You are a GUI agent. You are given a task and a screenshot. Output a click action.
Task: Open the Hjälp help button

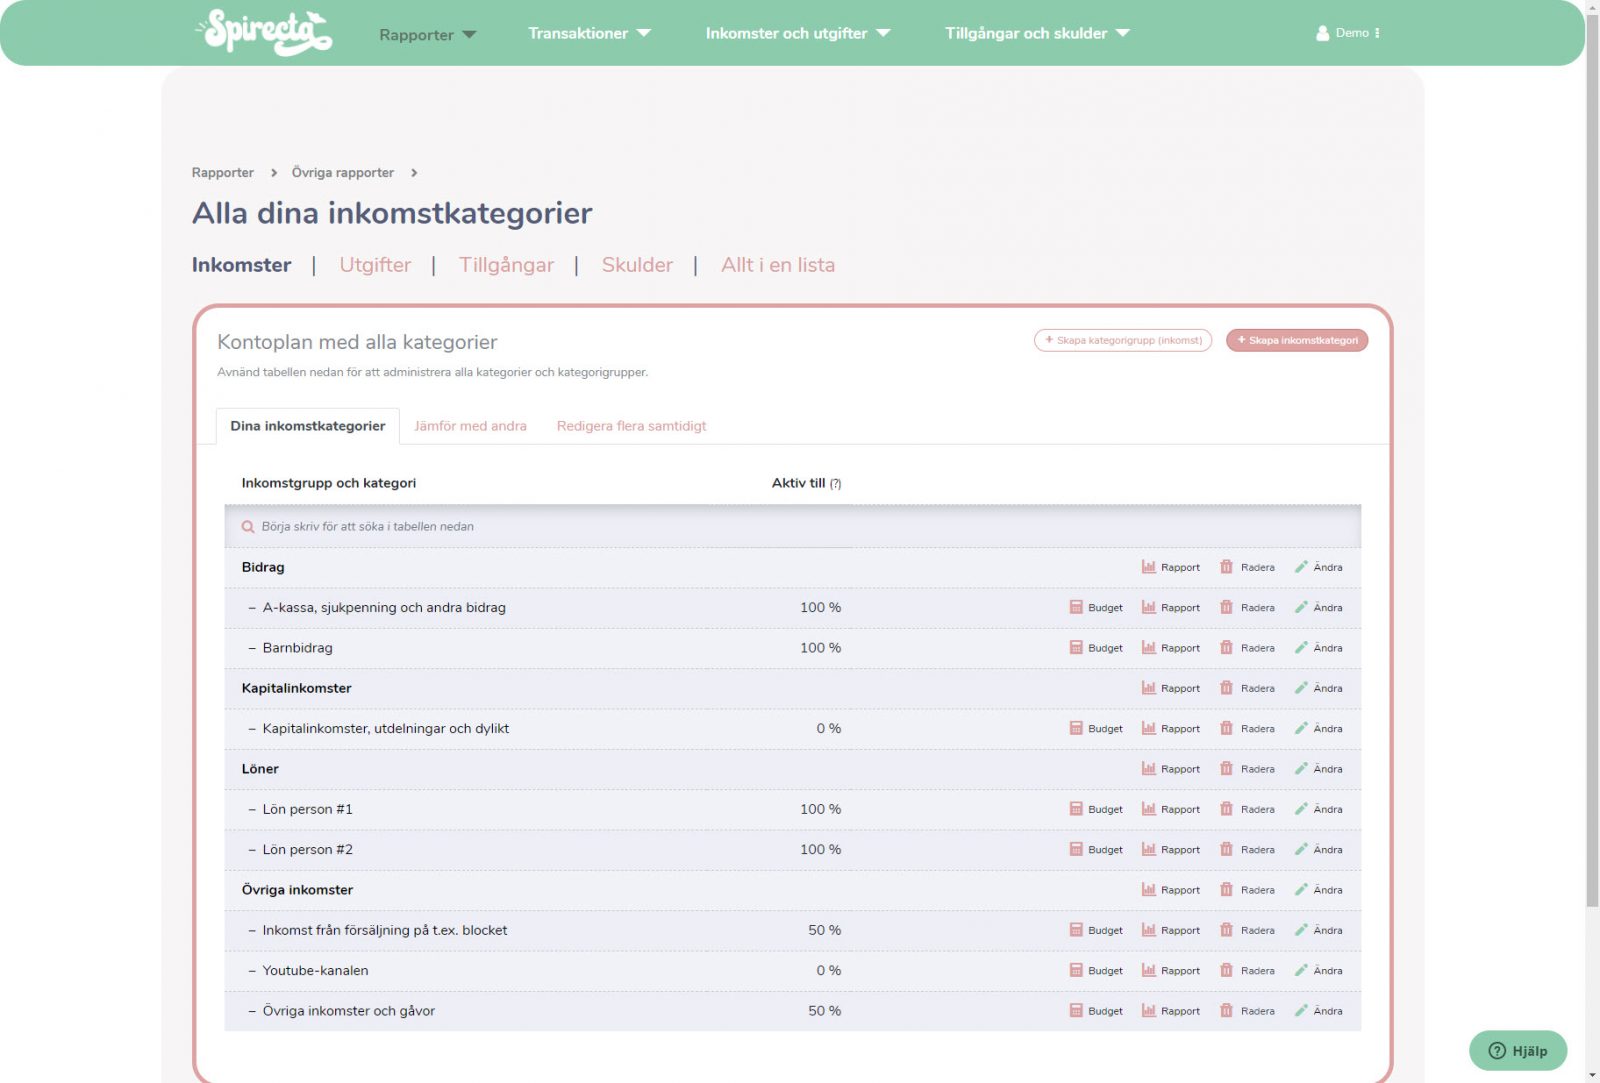pos(1517,1050)
